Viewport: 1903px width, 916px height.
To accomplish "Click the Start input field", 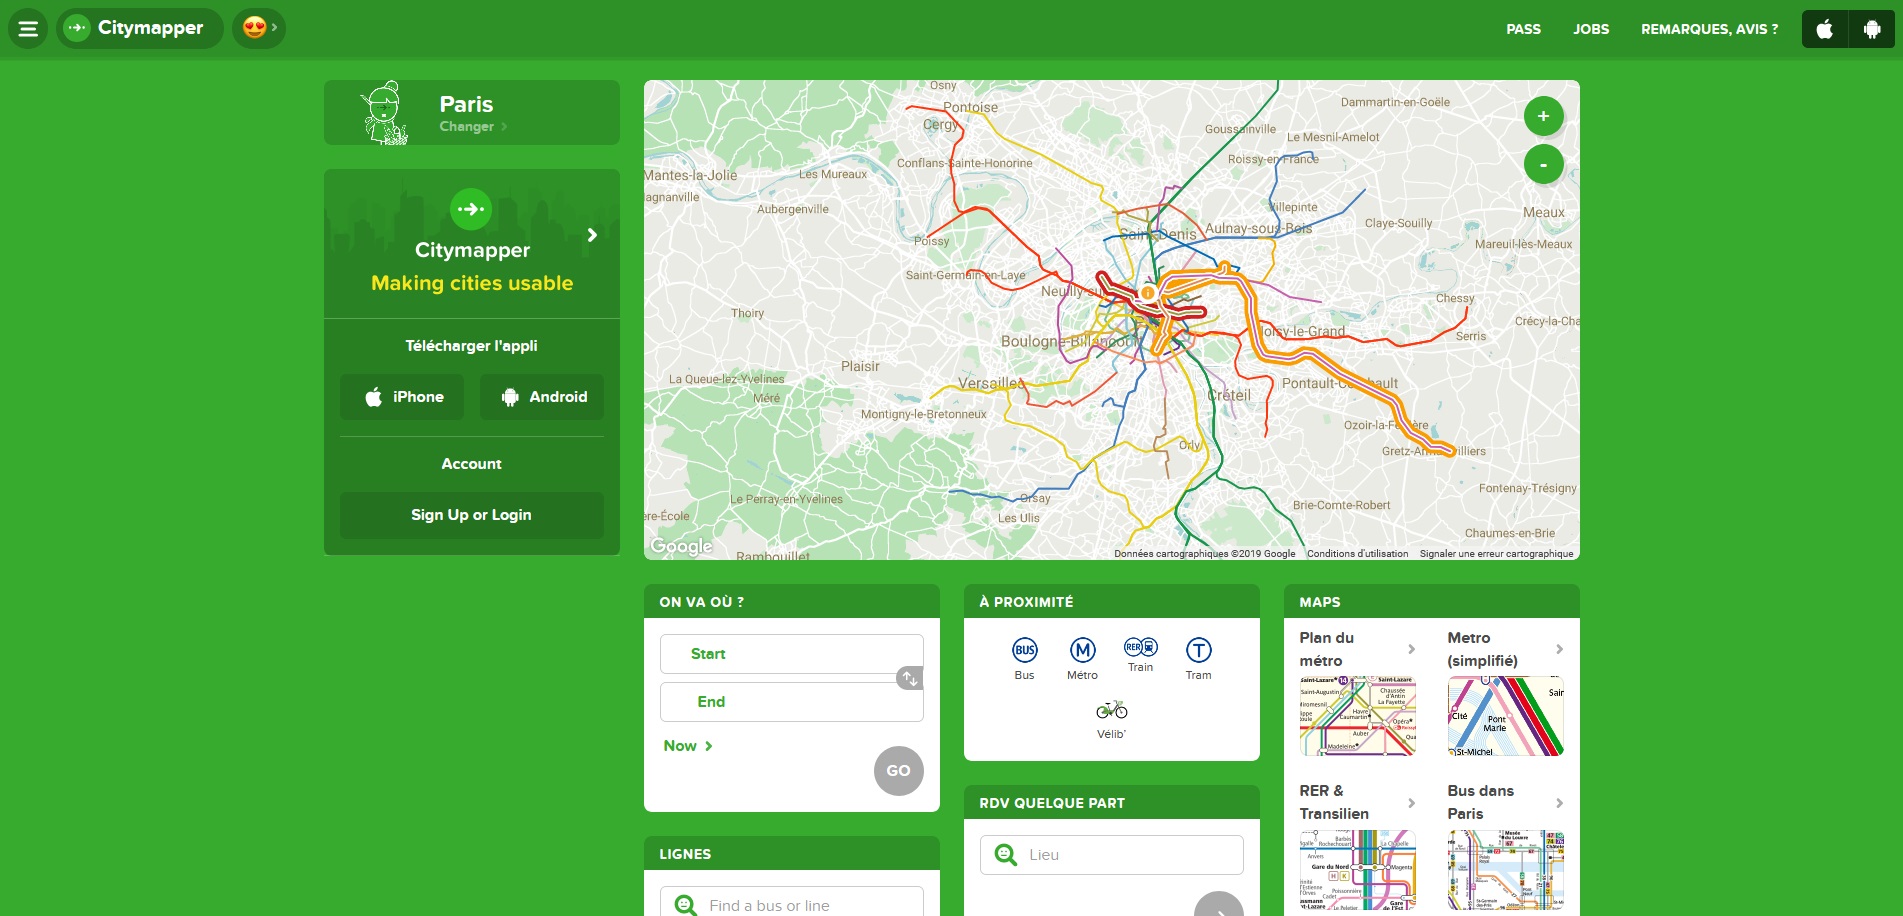I will click(x=792, y=654).
